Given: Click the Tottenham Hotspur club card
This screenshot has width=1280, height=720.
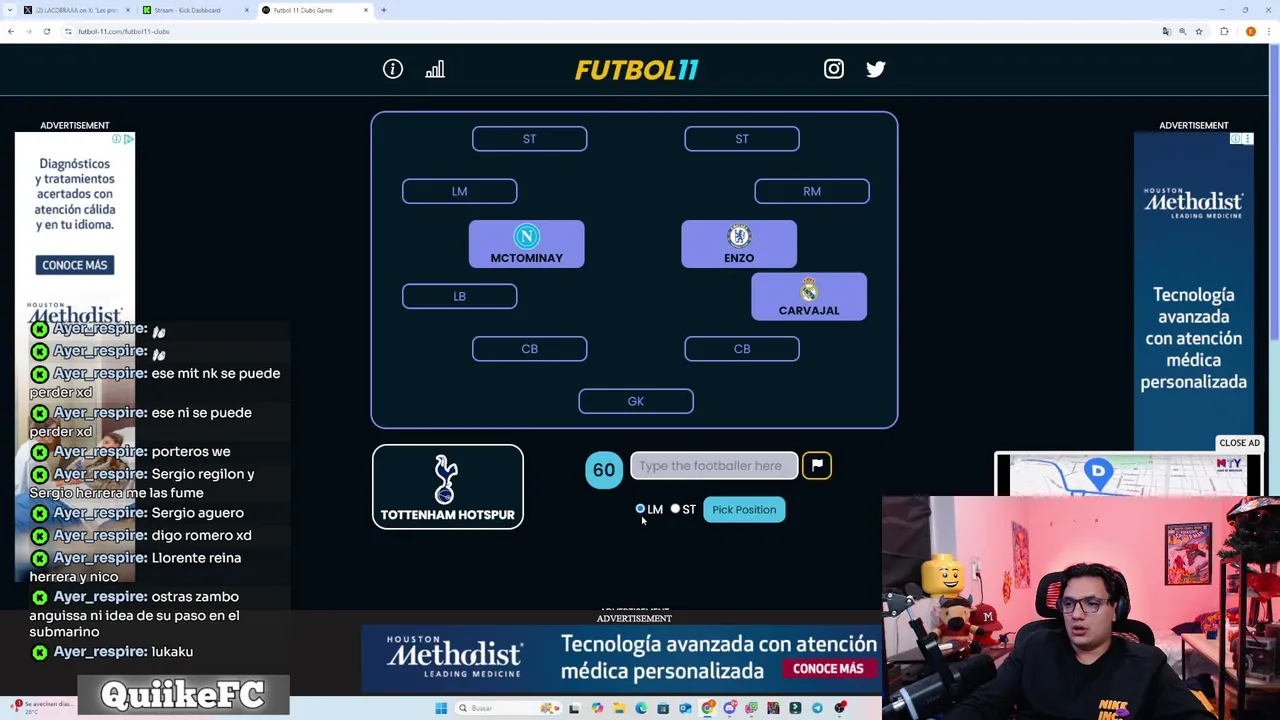Looking at the screenshot, I should 448,487.
